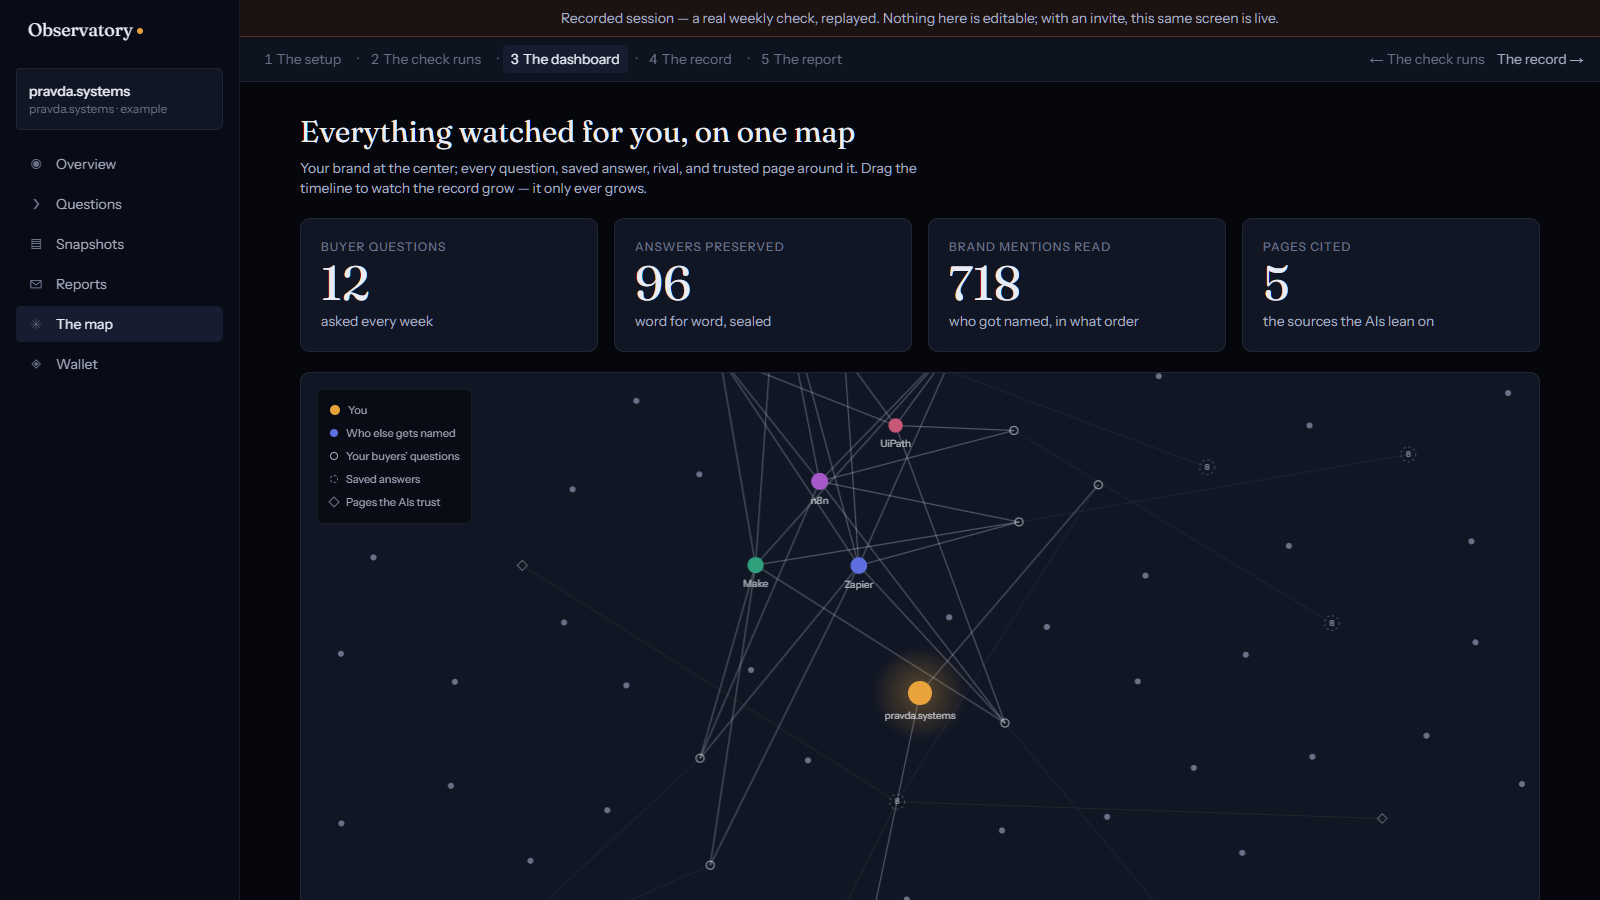
Task: Click the Buyer Questions 12 card
Action: click(449, 285)
